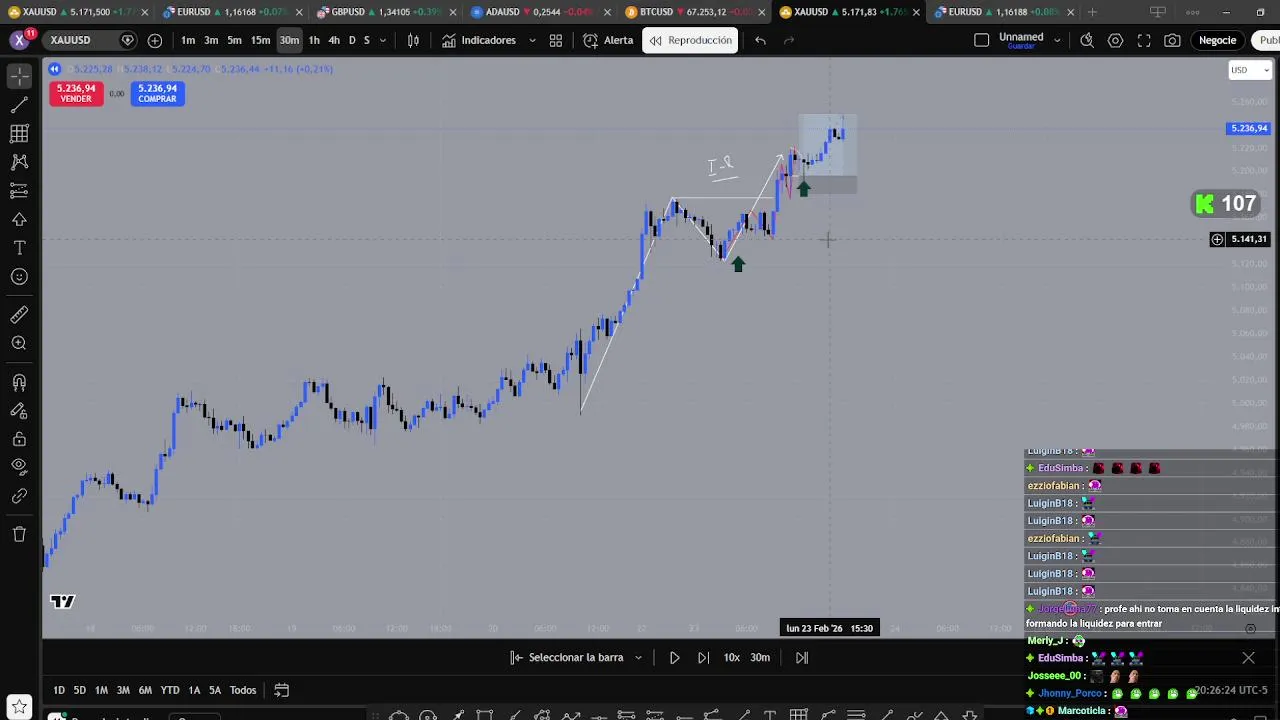The width and height of the screenshot is (1280, 720).
Task: Open favorites star at bottom left
Action: coord(19,707)
